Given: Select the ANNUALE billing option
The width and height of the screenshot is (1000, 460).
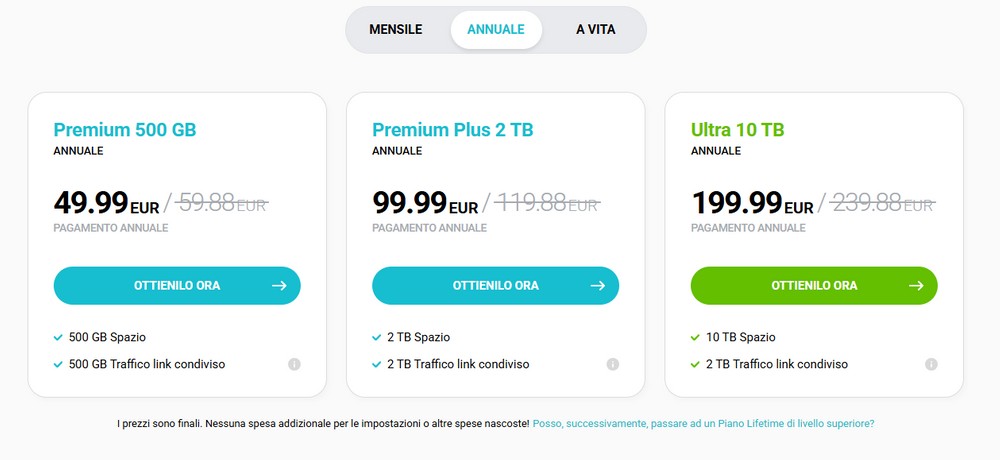Looking at the screenshot, I should pos(496,30).
